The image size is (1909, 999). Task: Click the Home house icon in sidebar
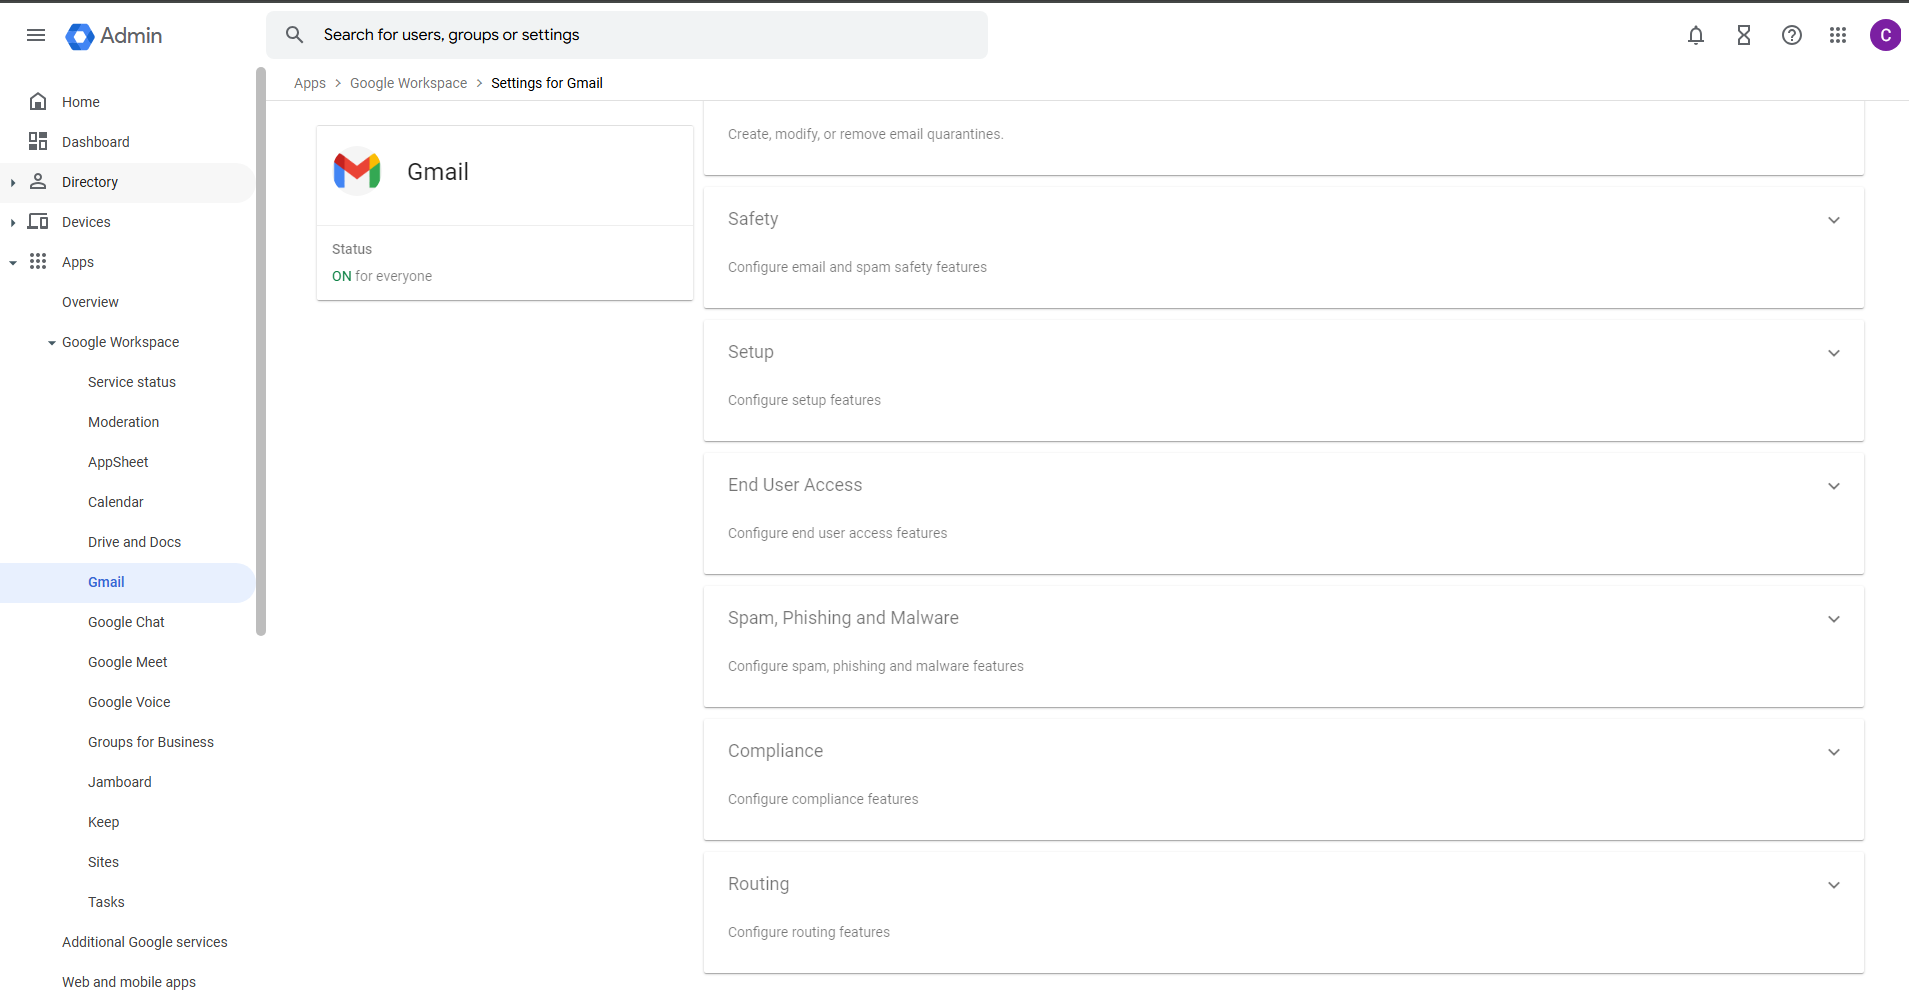pyautogui.click(x=38, y=101)
